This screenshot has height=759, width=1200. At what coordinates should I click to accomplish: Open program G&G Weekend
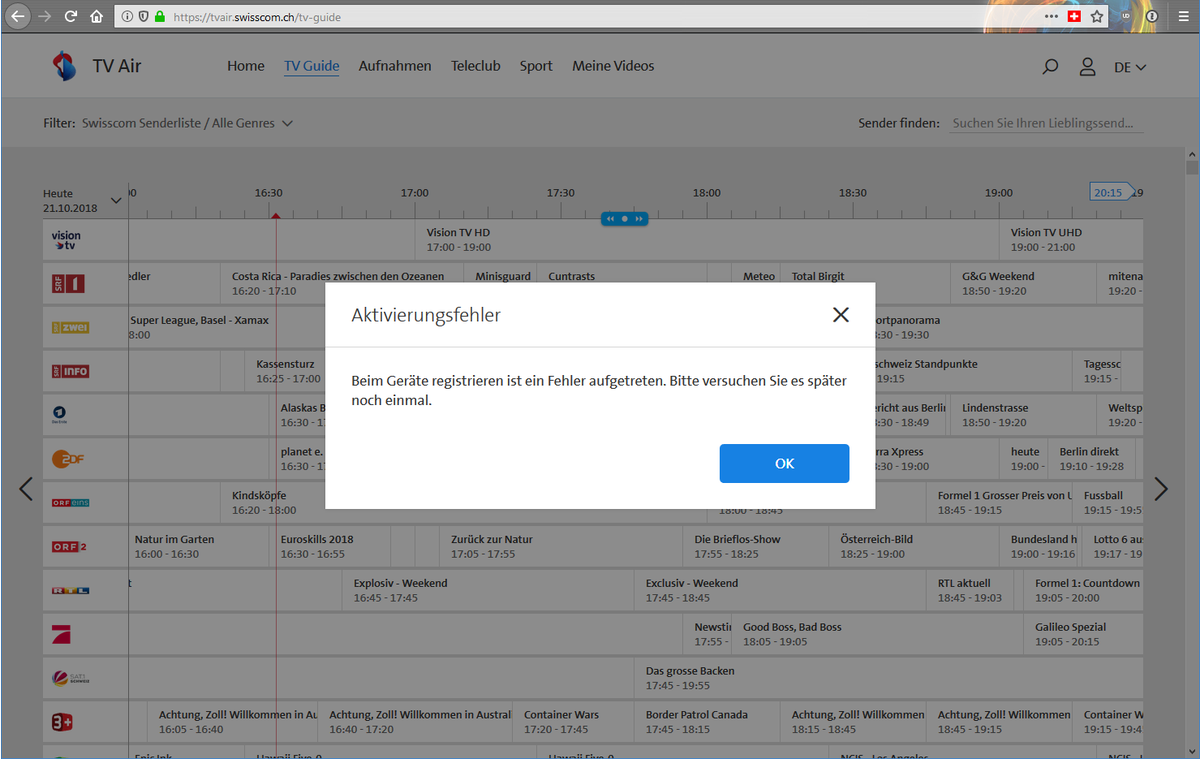1024,283
